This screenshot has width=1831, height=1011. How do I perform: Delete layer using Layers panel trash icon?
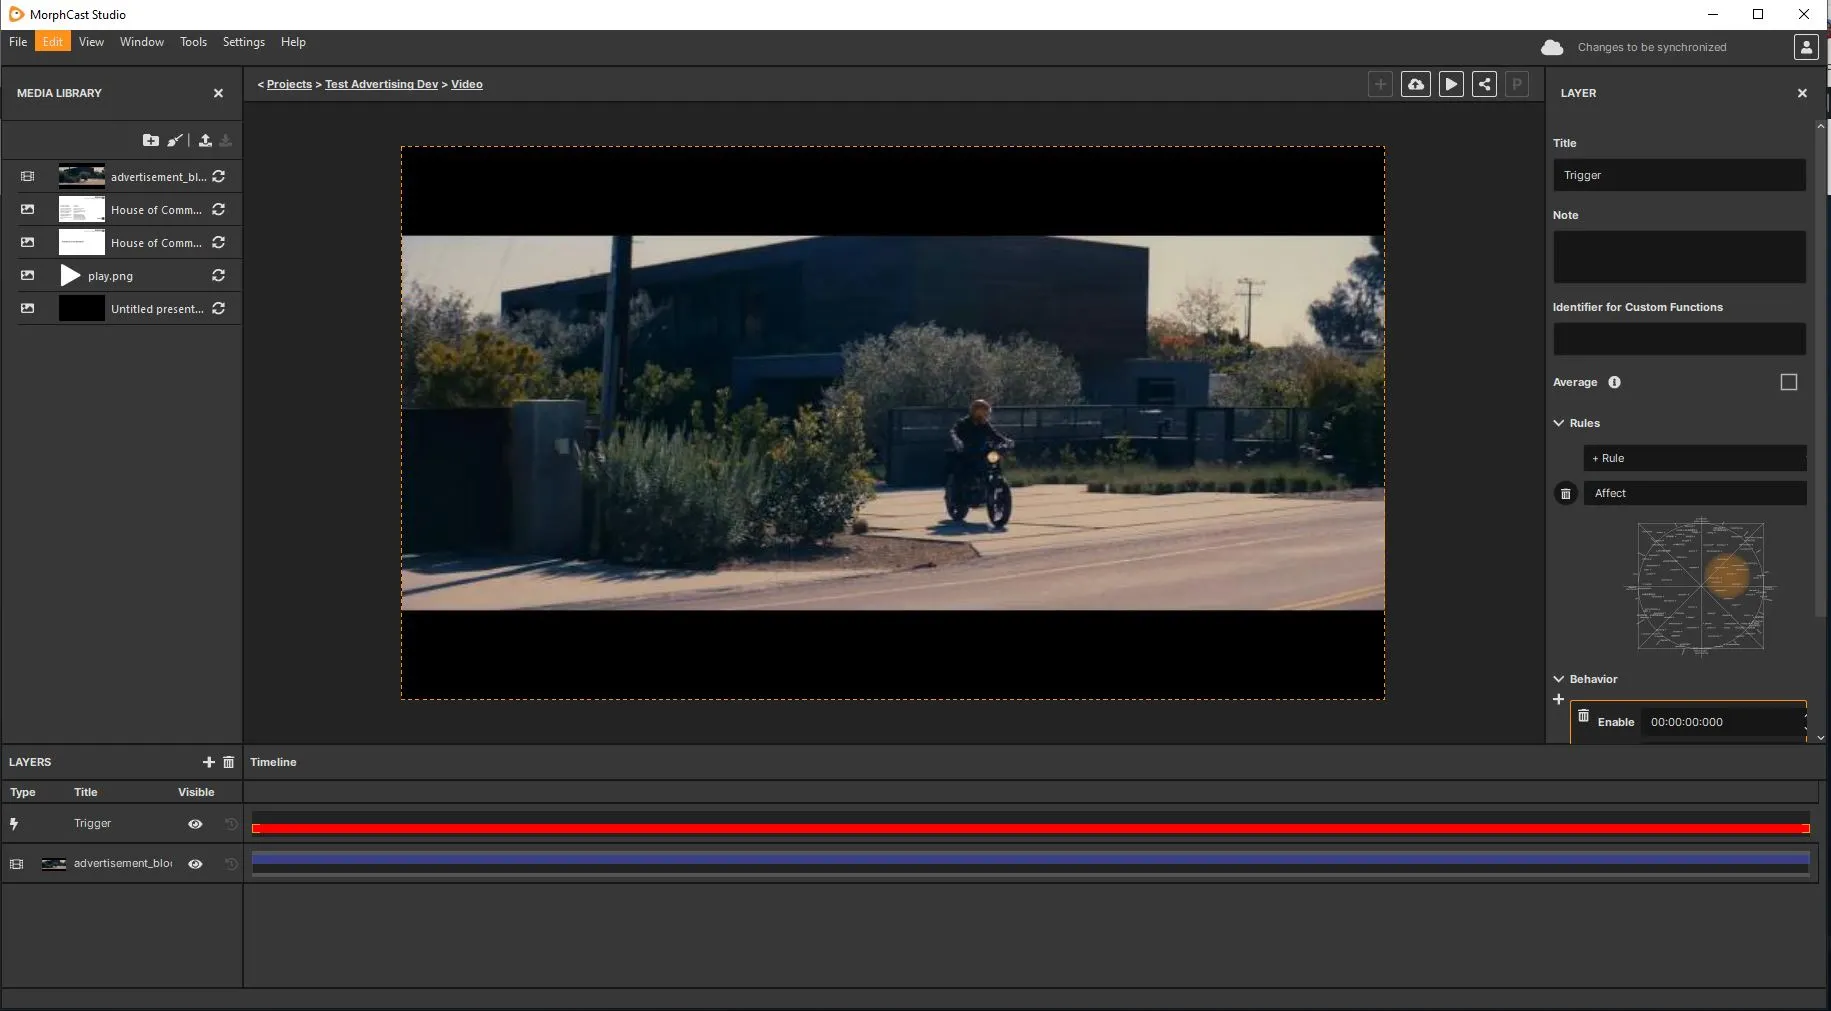tap(228, 762)
